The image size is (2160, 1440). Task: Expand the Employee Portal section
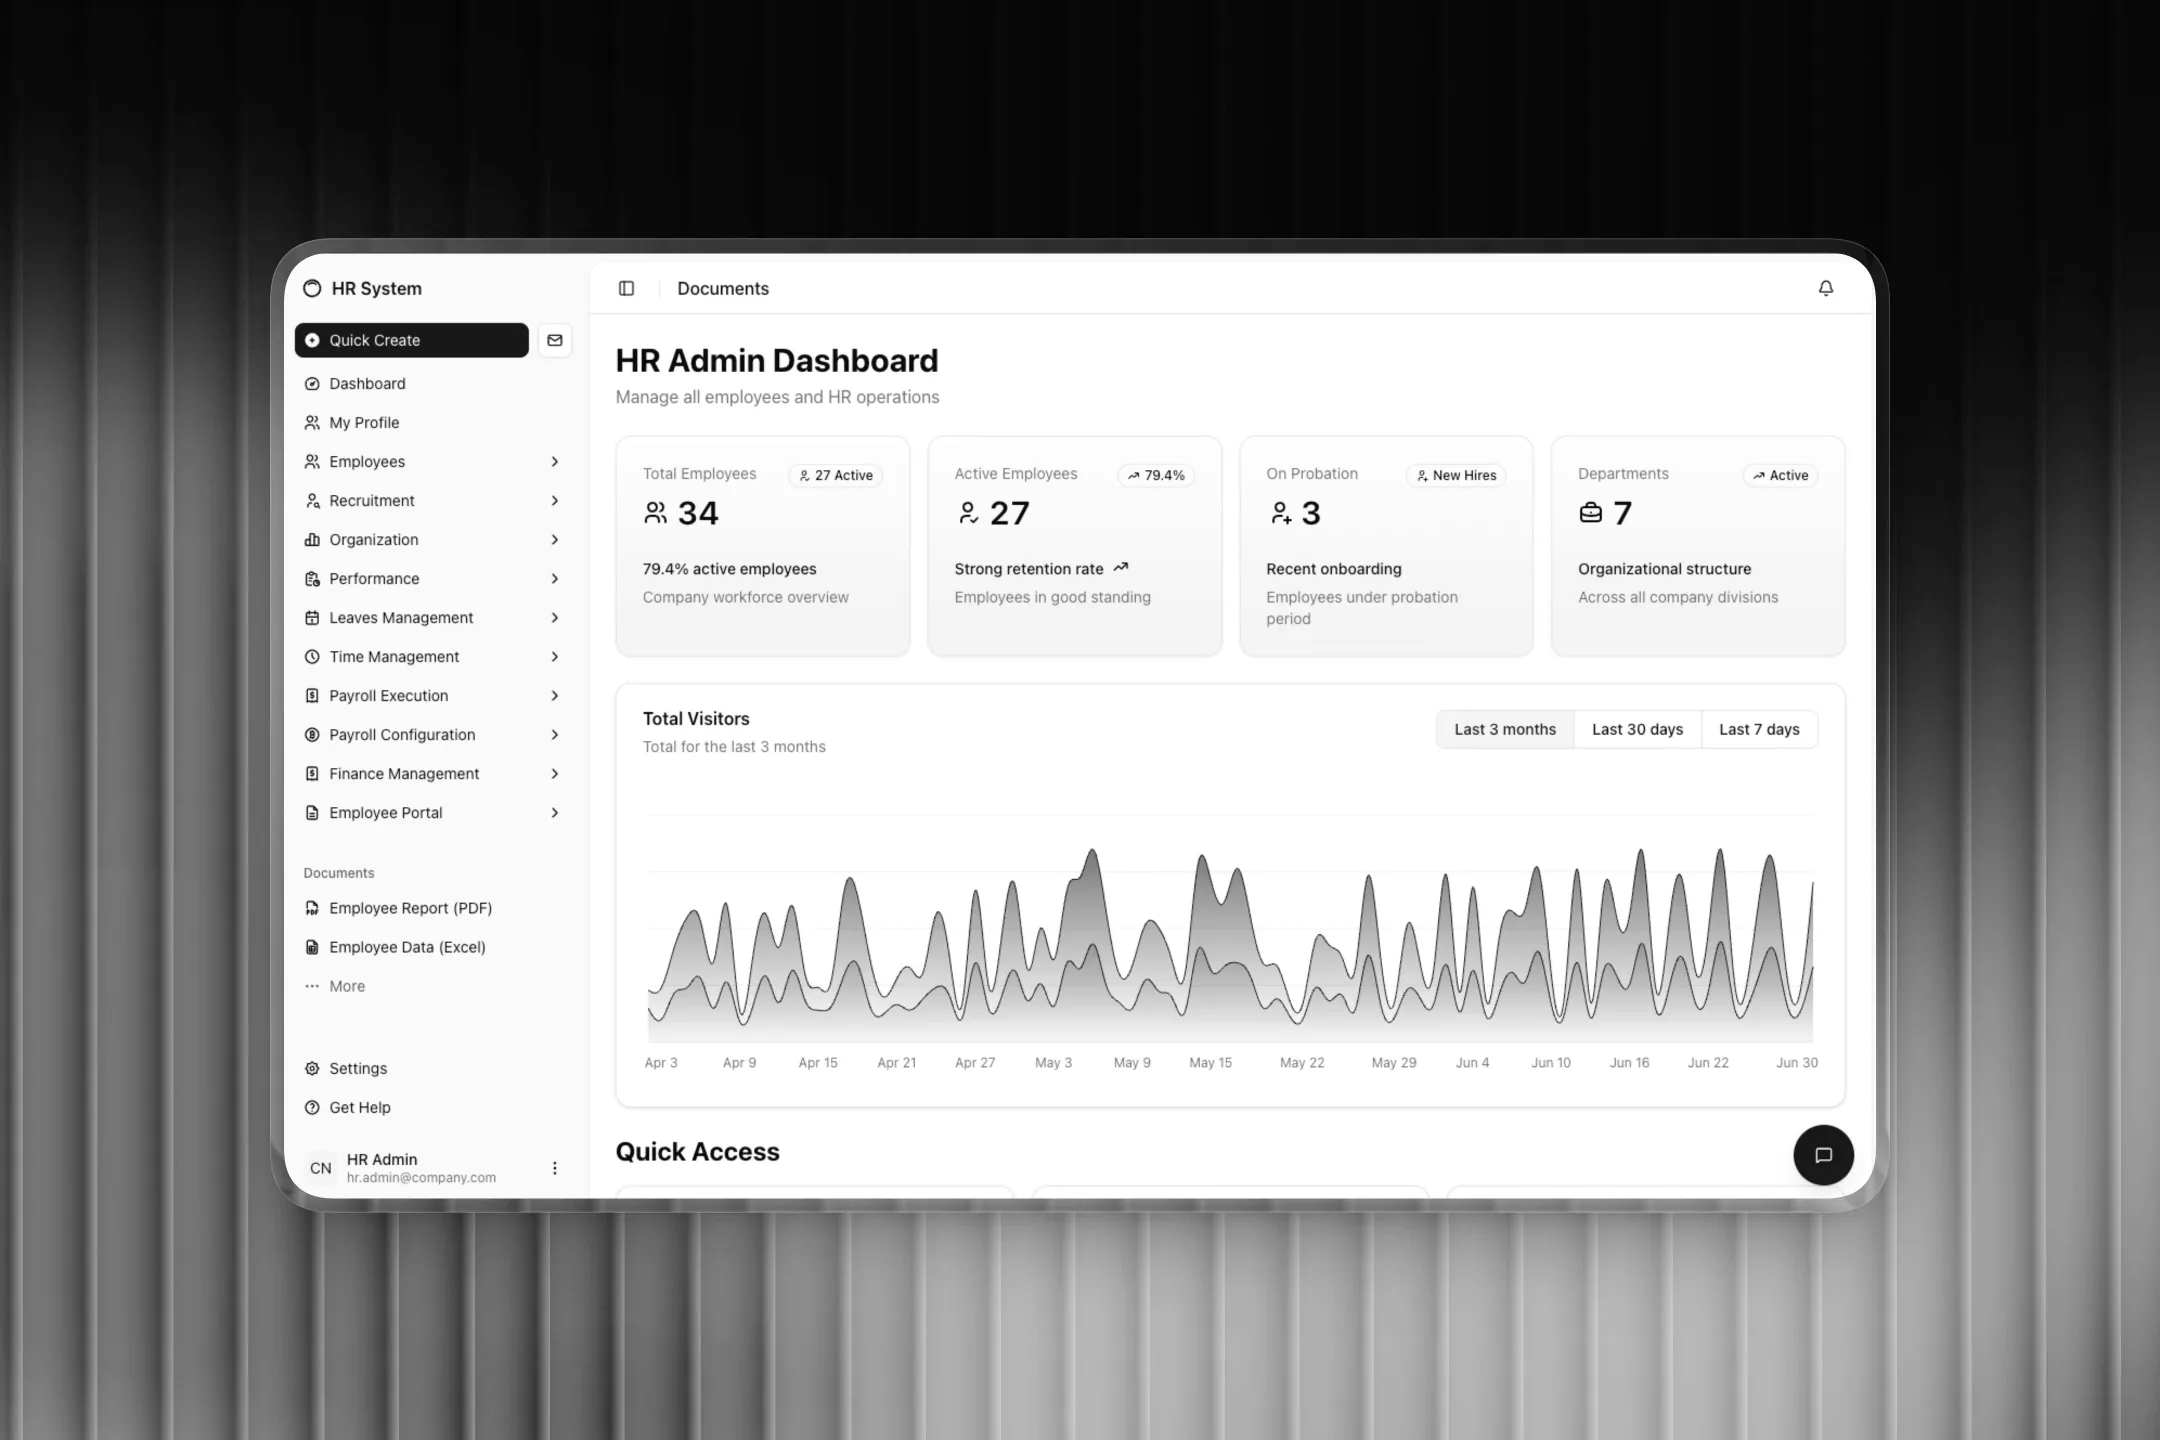pyautogui.click(x=556, y=812)
